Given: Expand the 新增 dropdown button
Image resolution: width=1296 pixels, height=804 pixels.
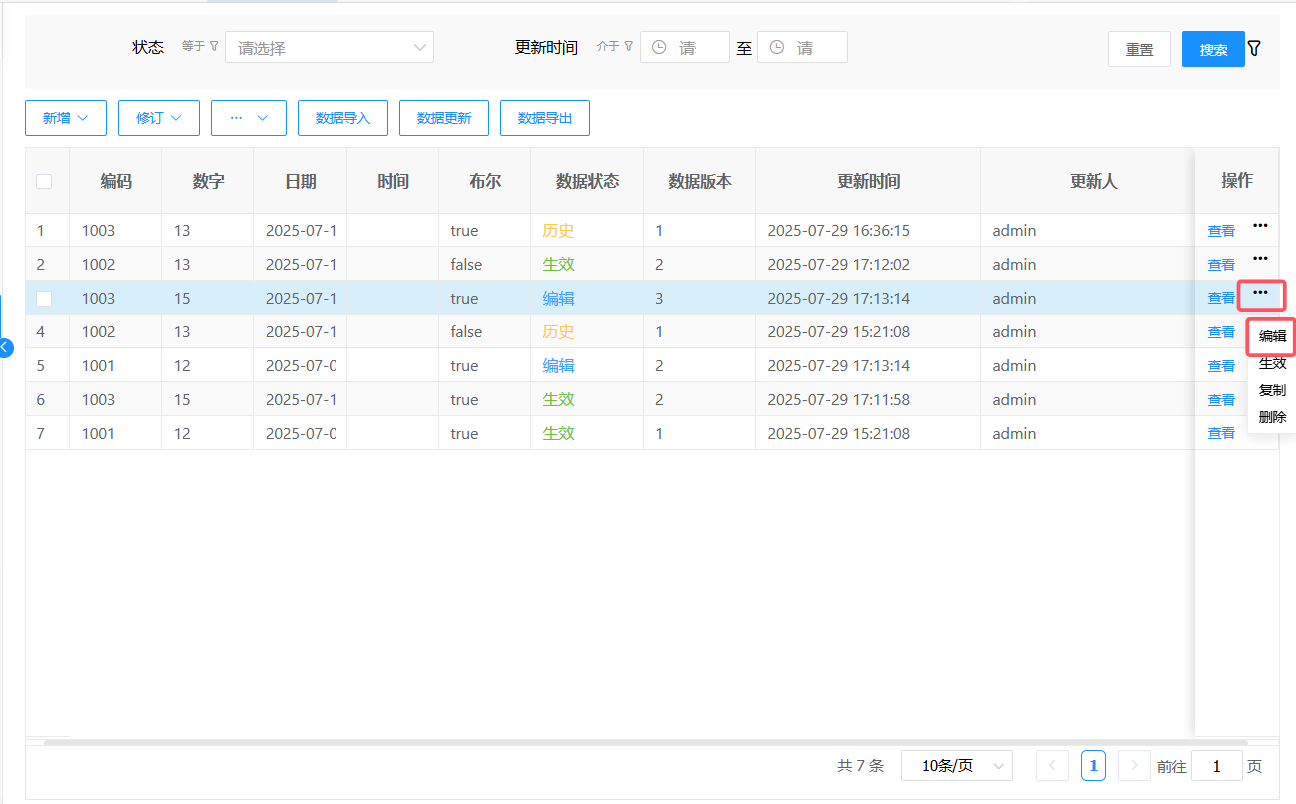Looking at the screenshot, I should tap(66, 118).
